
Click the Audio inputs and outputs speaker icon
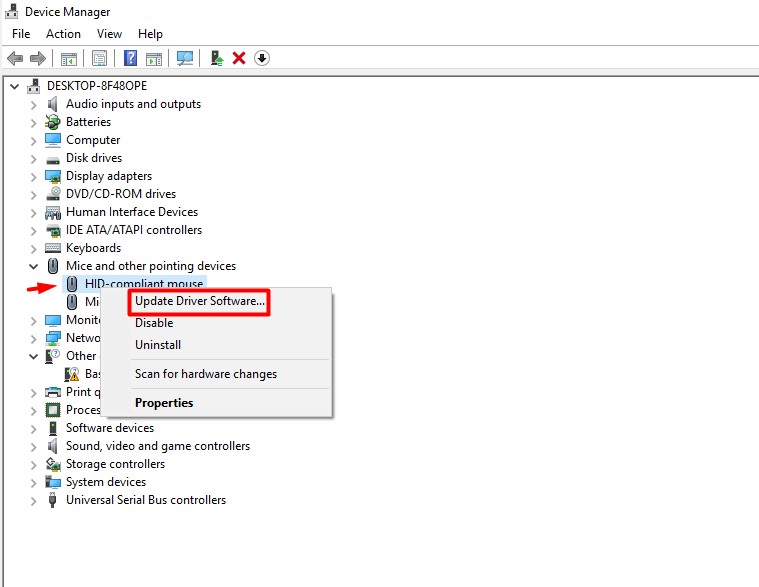tap(52, 104)
